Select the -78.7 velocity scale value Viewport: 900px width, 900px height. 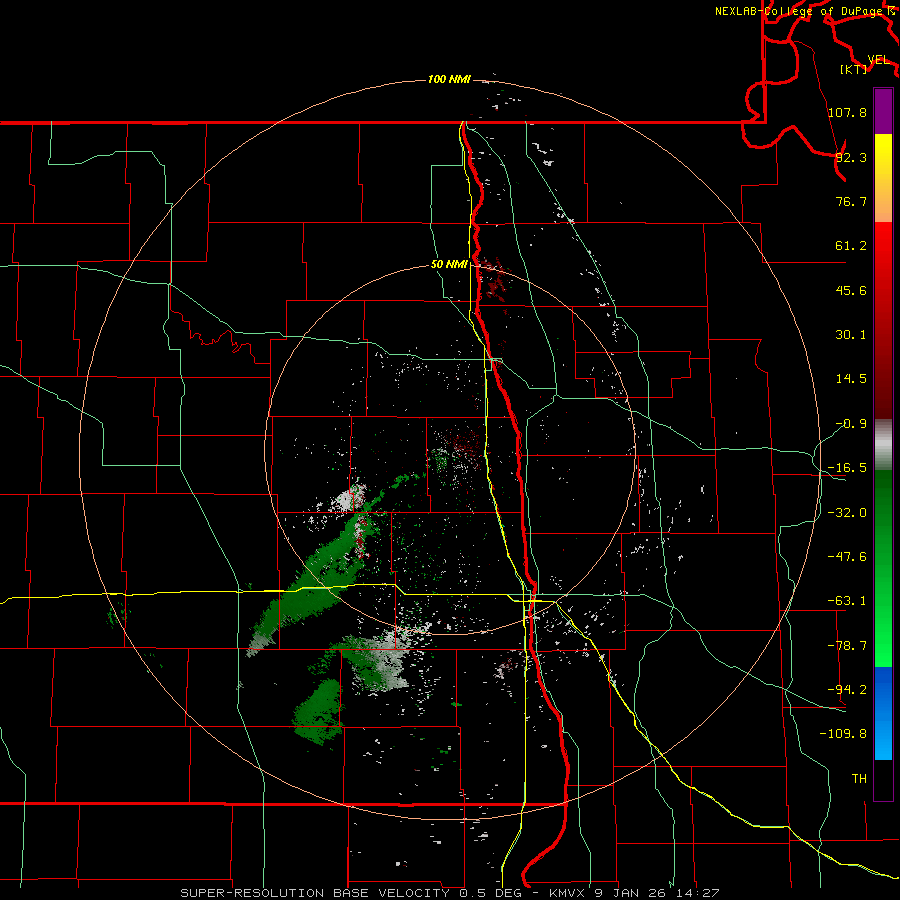pyautogui.click(x=847, y=646)
